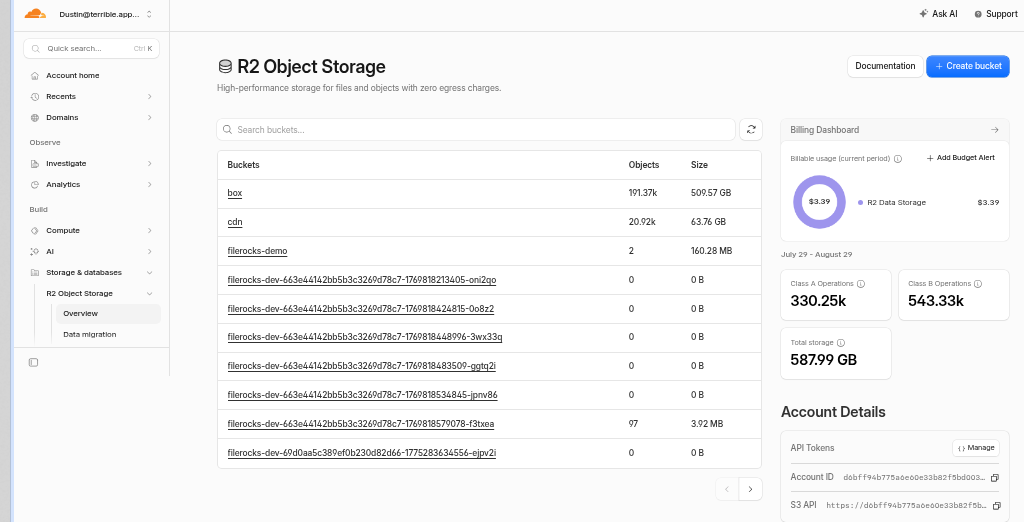Click the R2 Object Storage database icon
Image resolution: width=1024 pixels, height=522 pixels.
click(x=225, y=67)
